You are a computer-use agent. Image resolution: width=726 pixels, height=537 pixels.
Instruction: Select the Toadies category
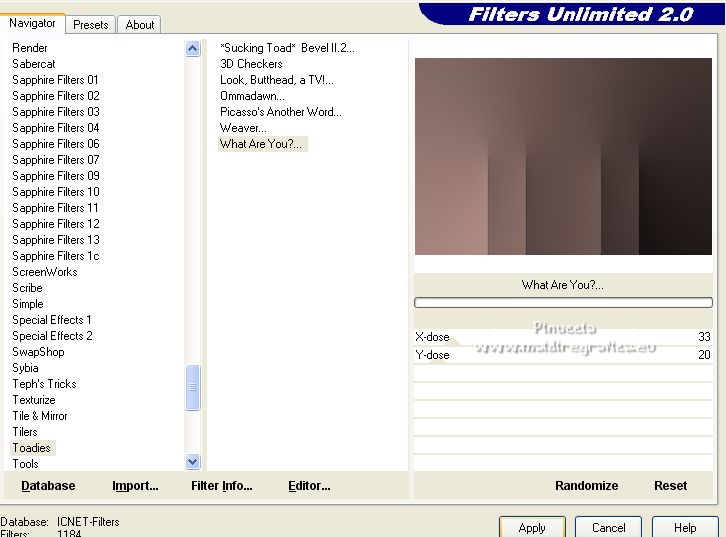[31, 448]
